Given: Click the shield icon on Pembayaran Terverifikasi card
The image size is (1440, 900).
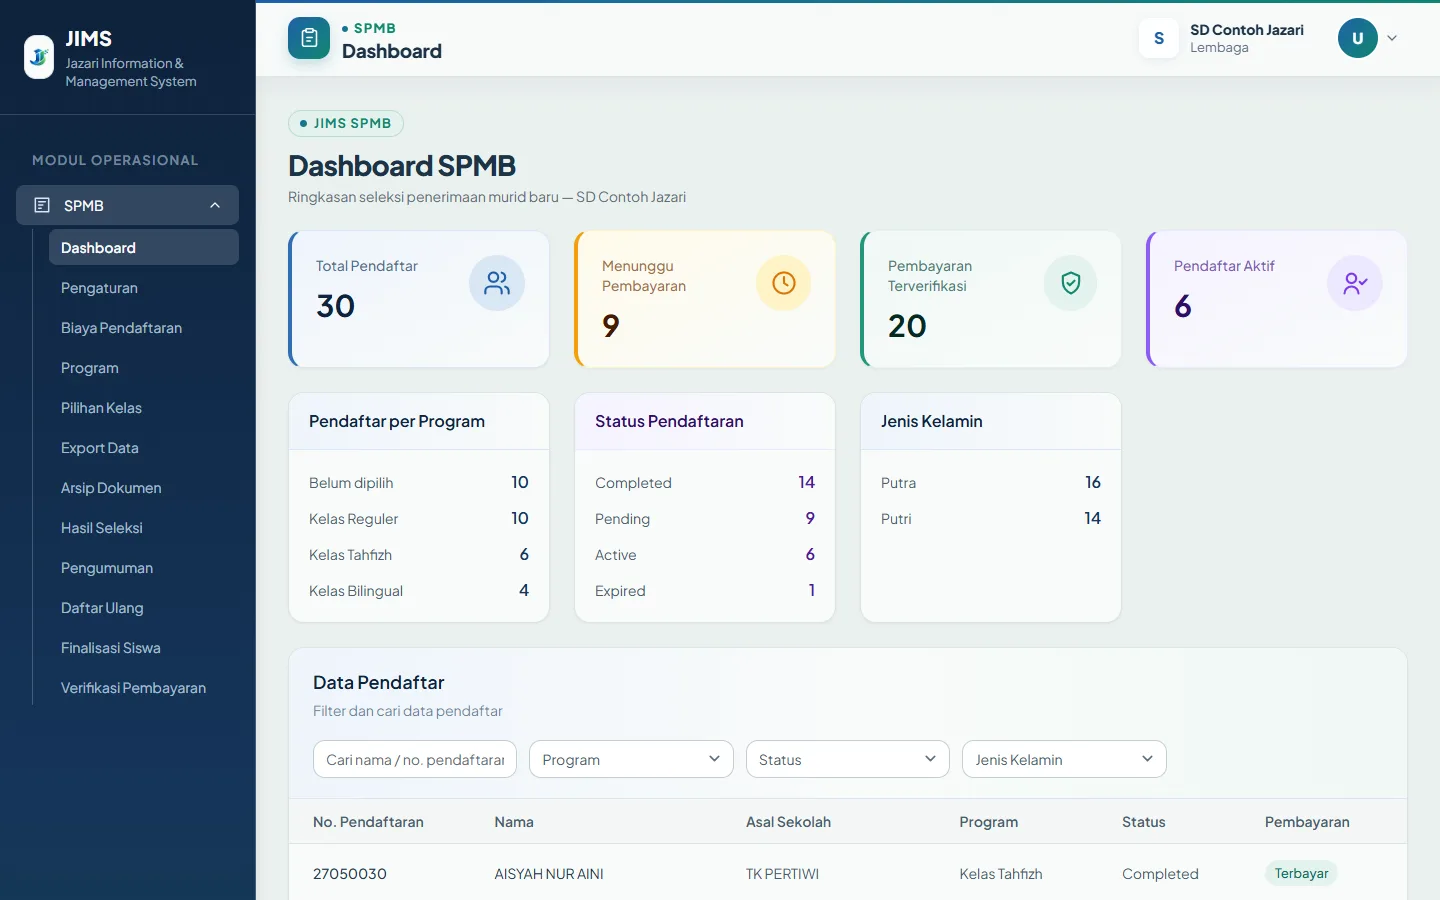Looking at the screenshot, I should point(1070,283).
